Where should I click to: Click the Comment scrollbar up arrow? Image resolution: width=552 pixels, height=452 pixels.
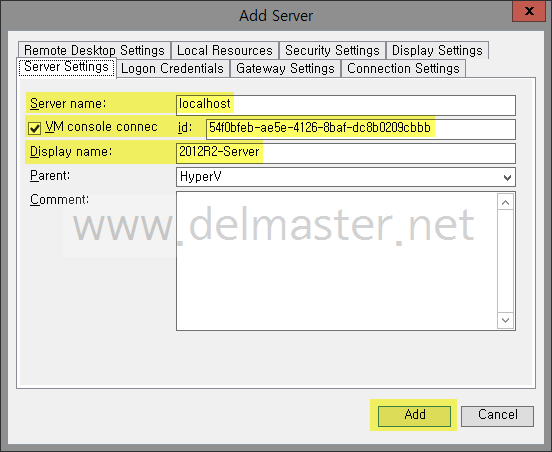[x=506, y=202]
